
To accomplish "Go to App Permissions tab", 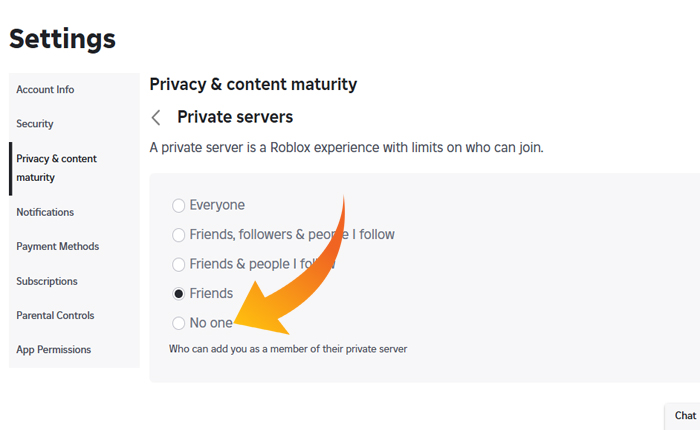I will (x=53, y=350).
